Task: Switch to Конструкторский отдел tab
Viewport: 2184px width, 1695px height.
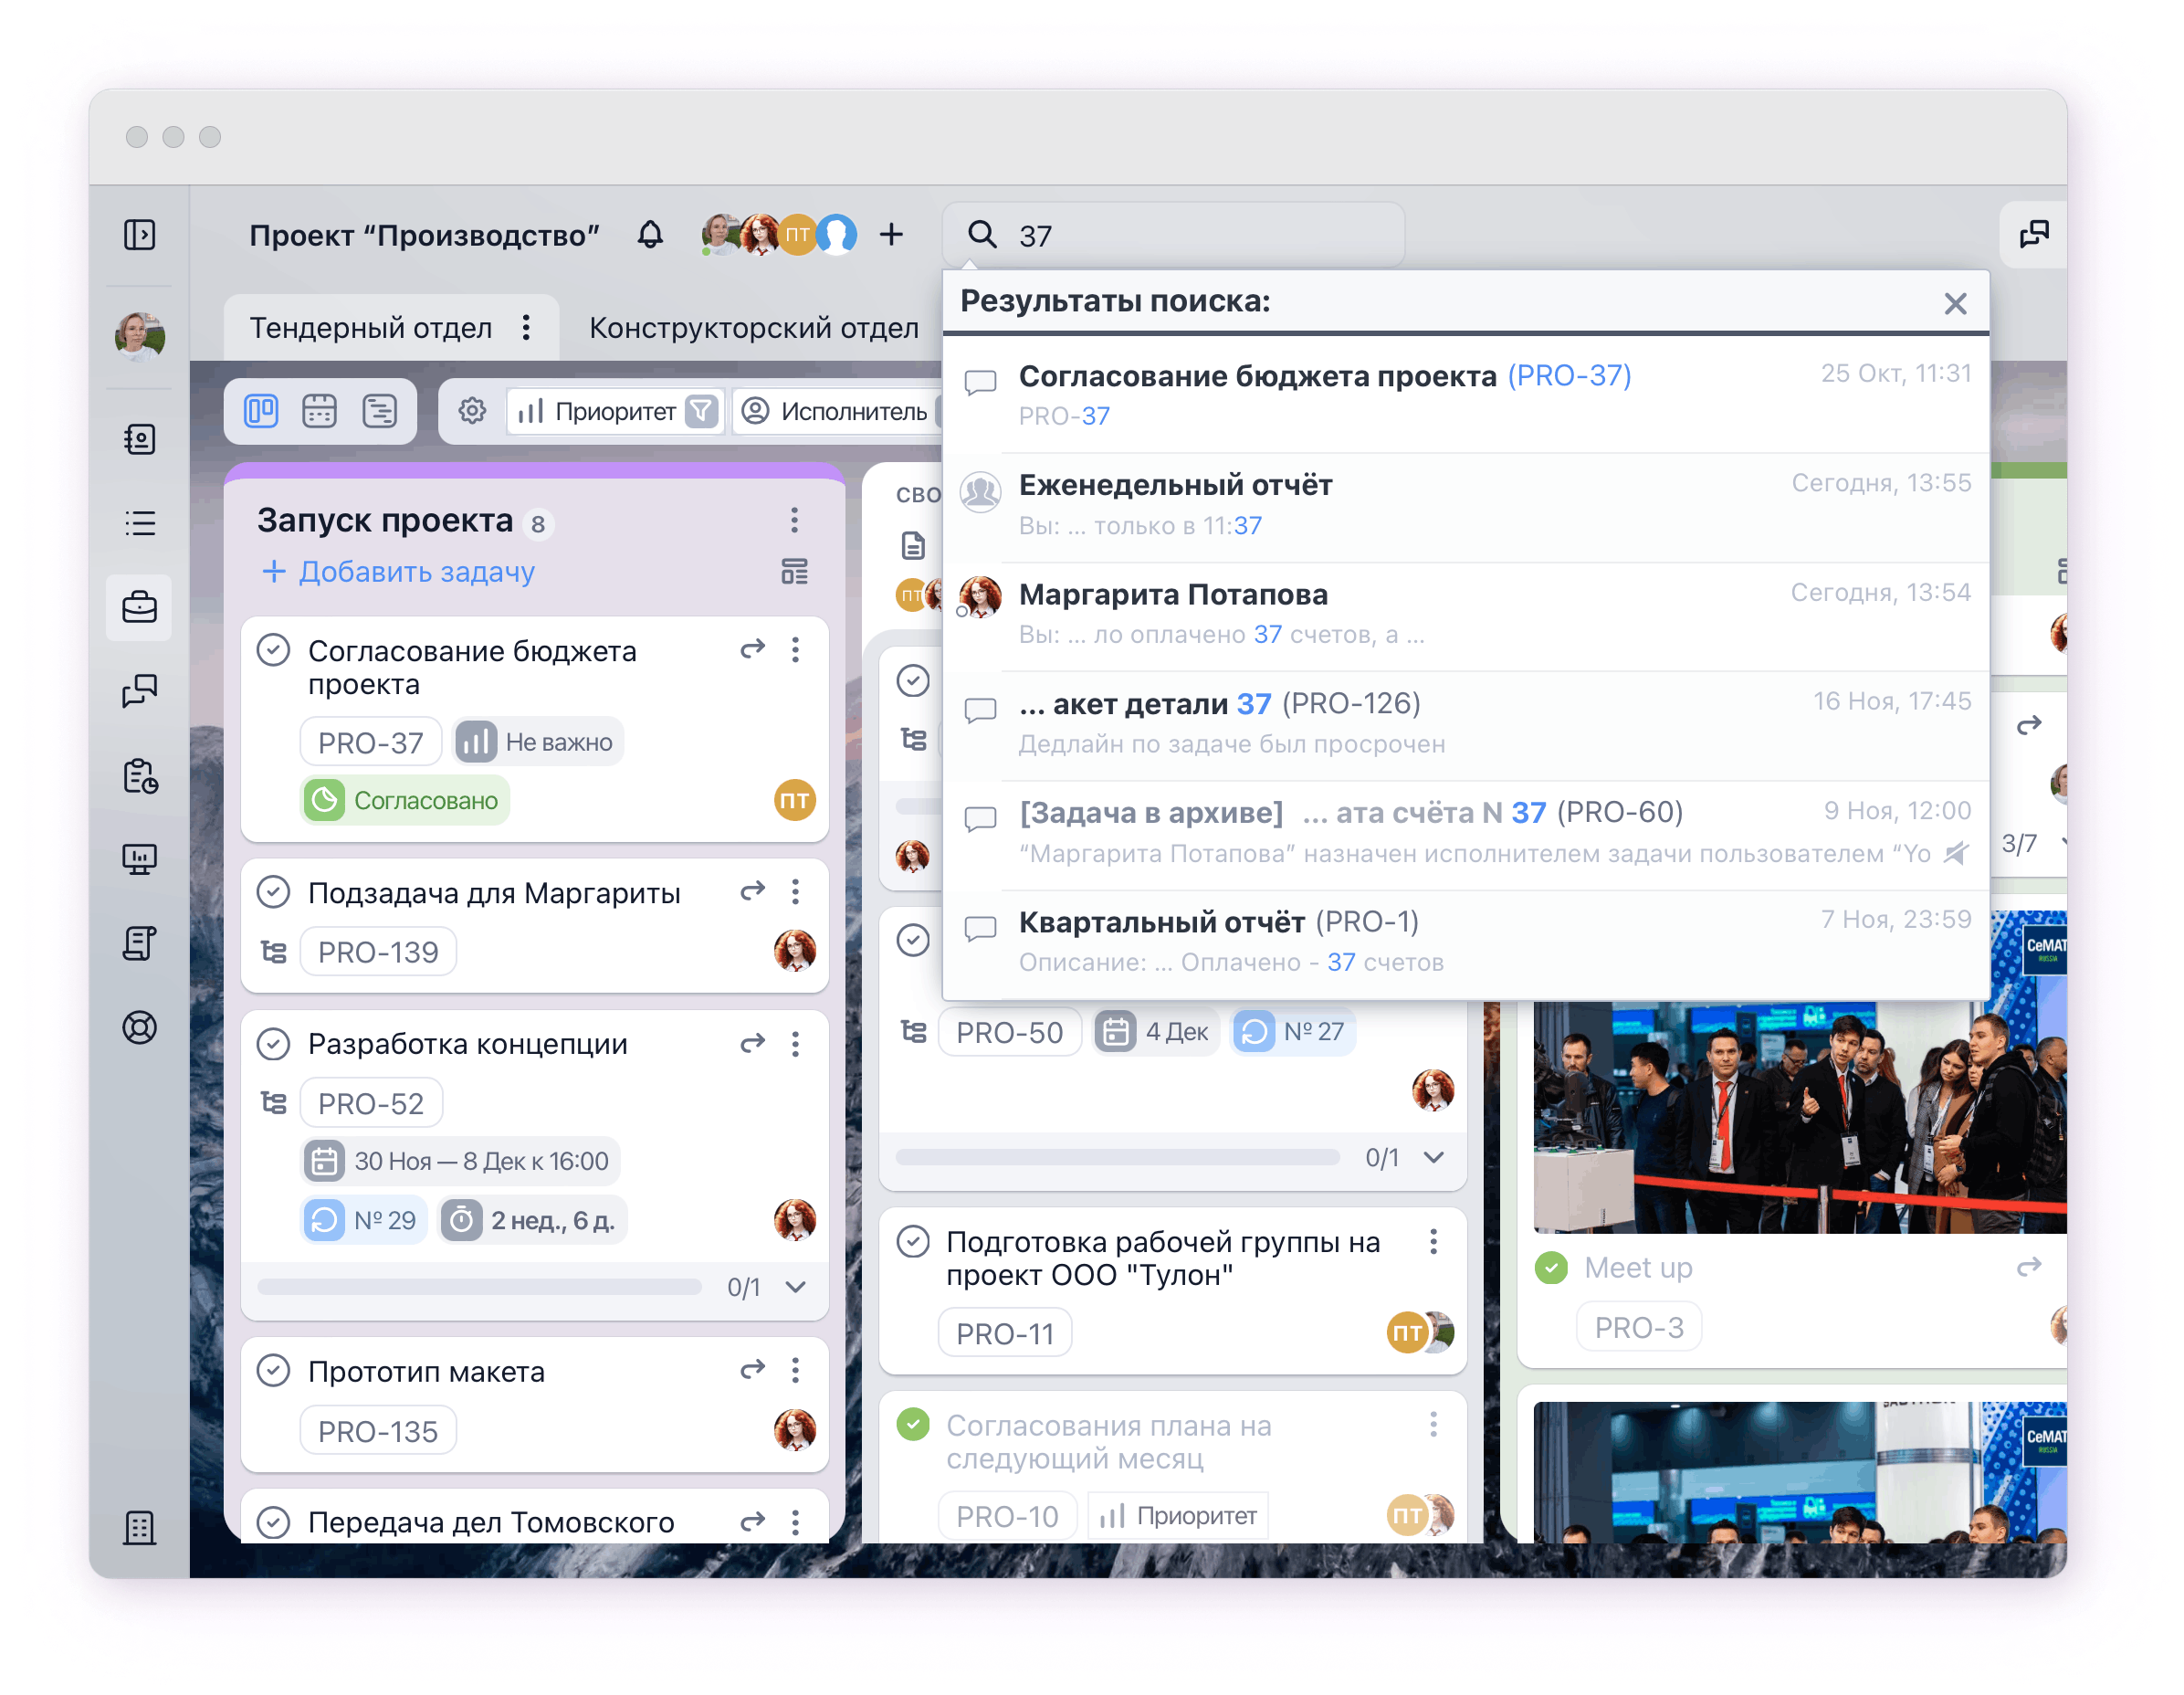Action: click(753, 328)
